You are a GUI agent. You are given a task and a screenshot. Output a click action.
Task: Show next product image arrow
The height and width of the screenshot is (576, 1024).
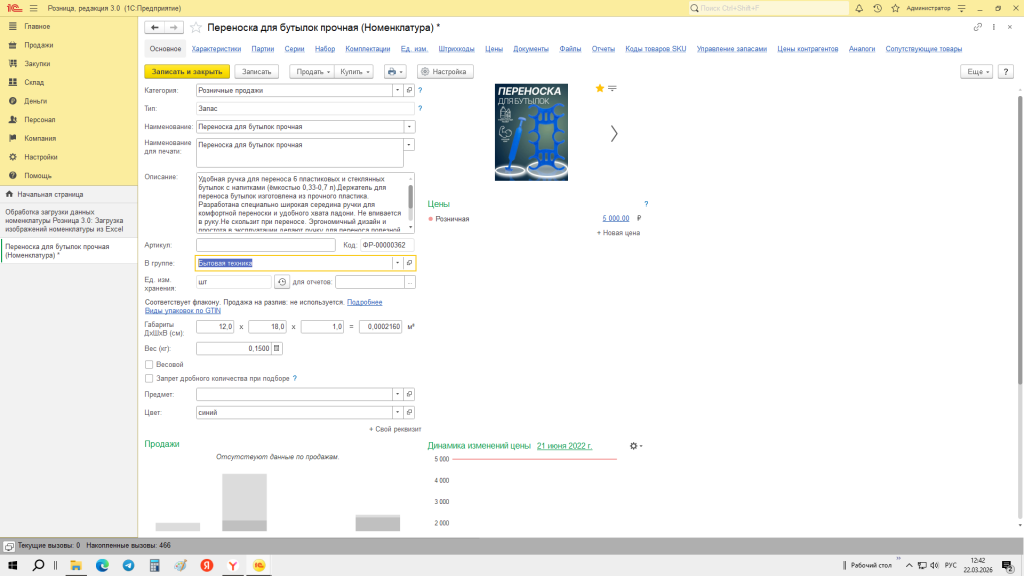614,134
